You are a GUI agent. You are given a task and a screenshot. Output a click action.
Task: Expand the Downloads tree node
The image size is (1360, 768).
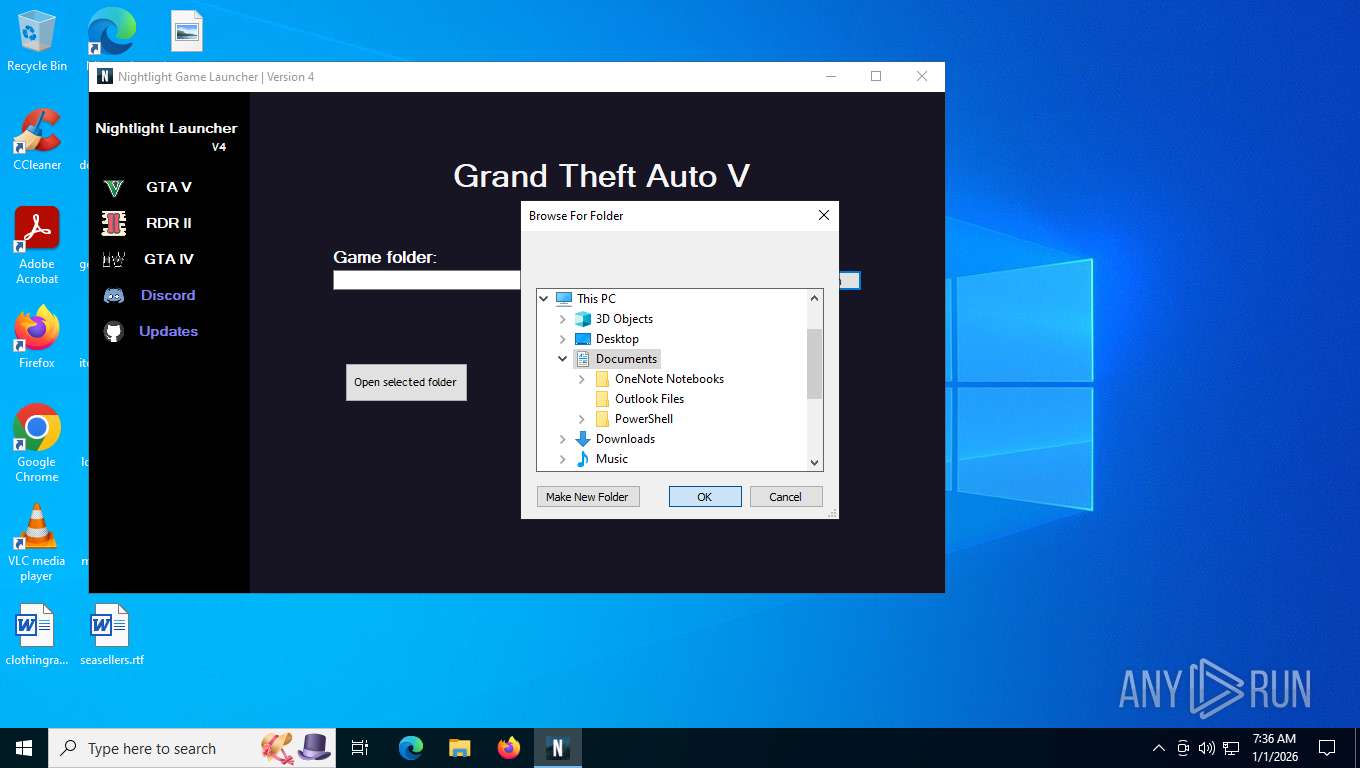coord(563,439)
